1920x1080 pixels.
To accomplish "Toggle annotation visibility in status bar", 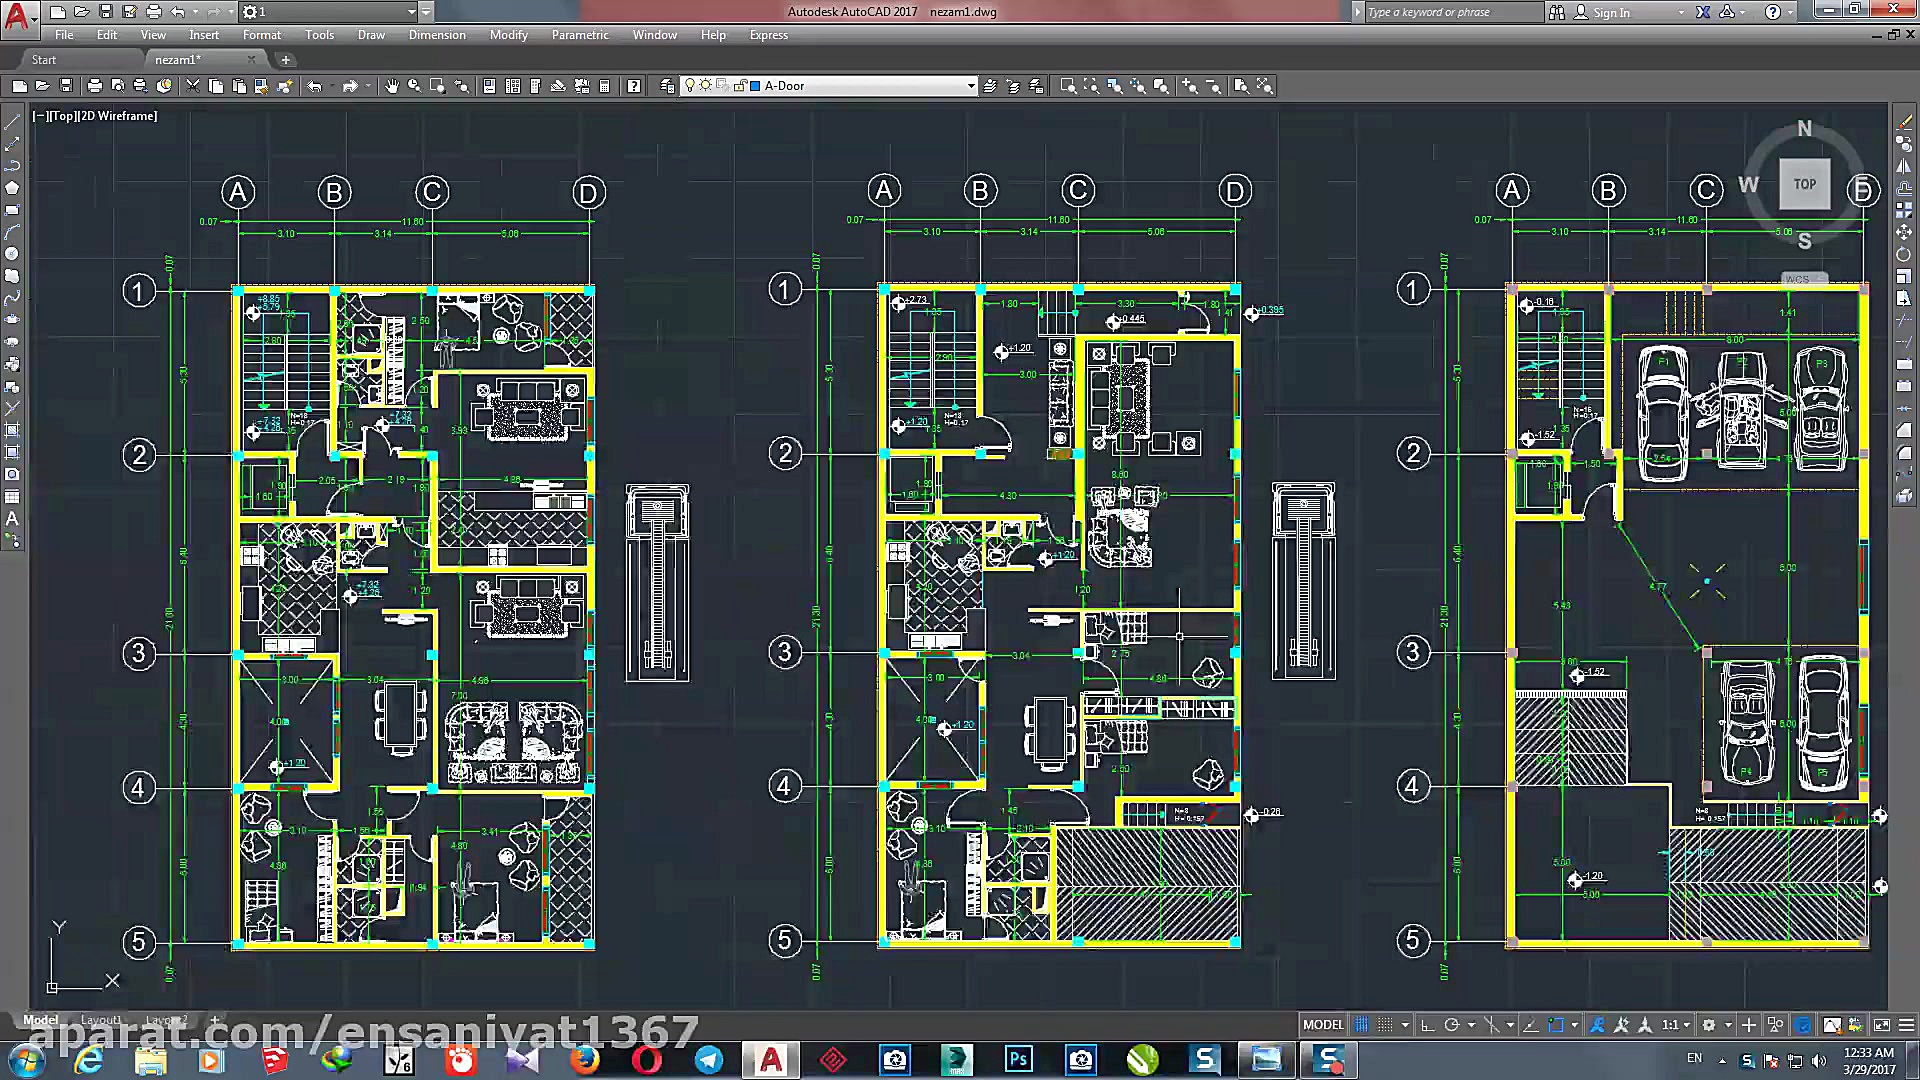I will click(1597, 1025).
